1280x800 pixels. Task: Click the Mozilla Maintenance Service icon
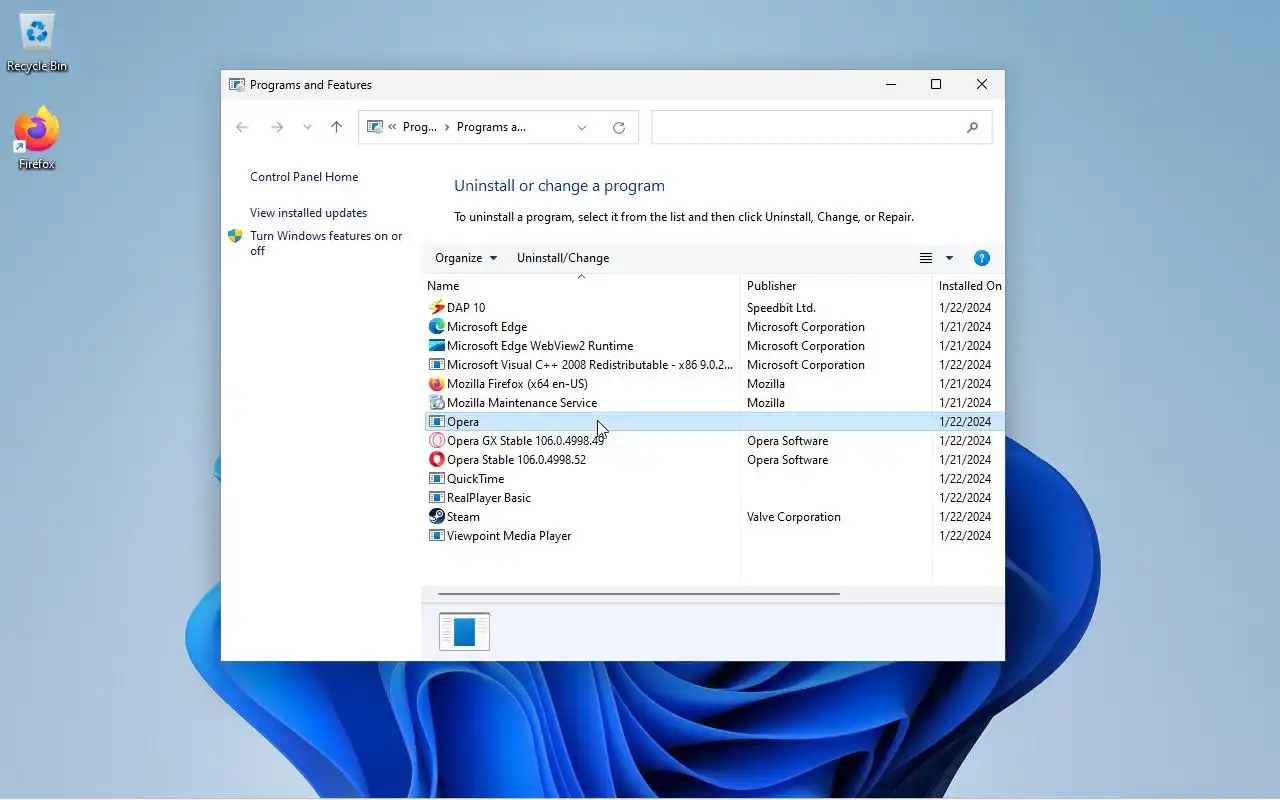tap(436, 403)
